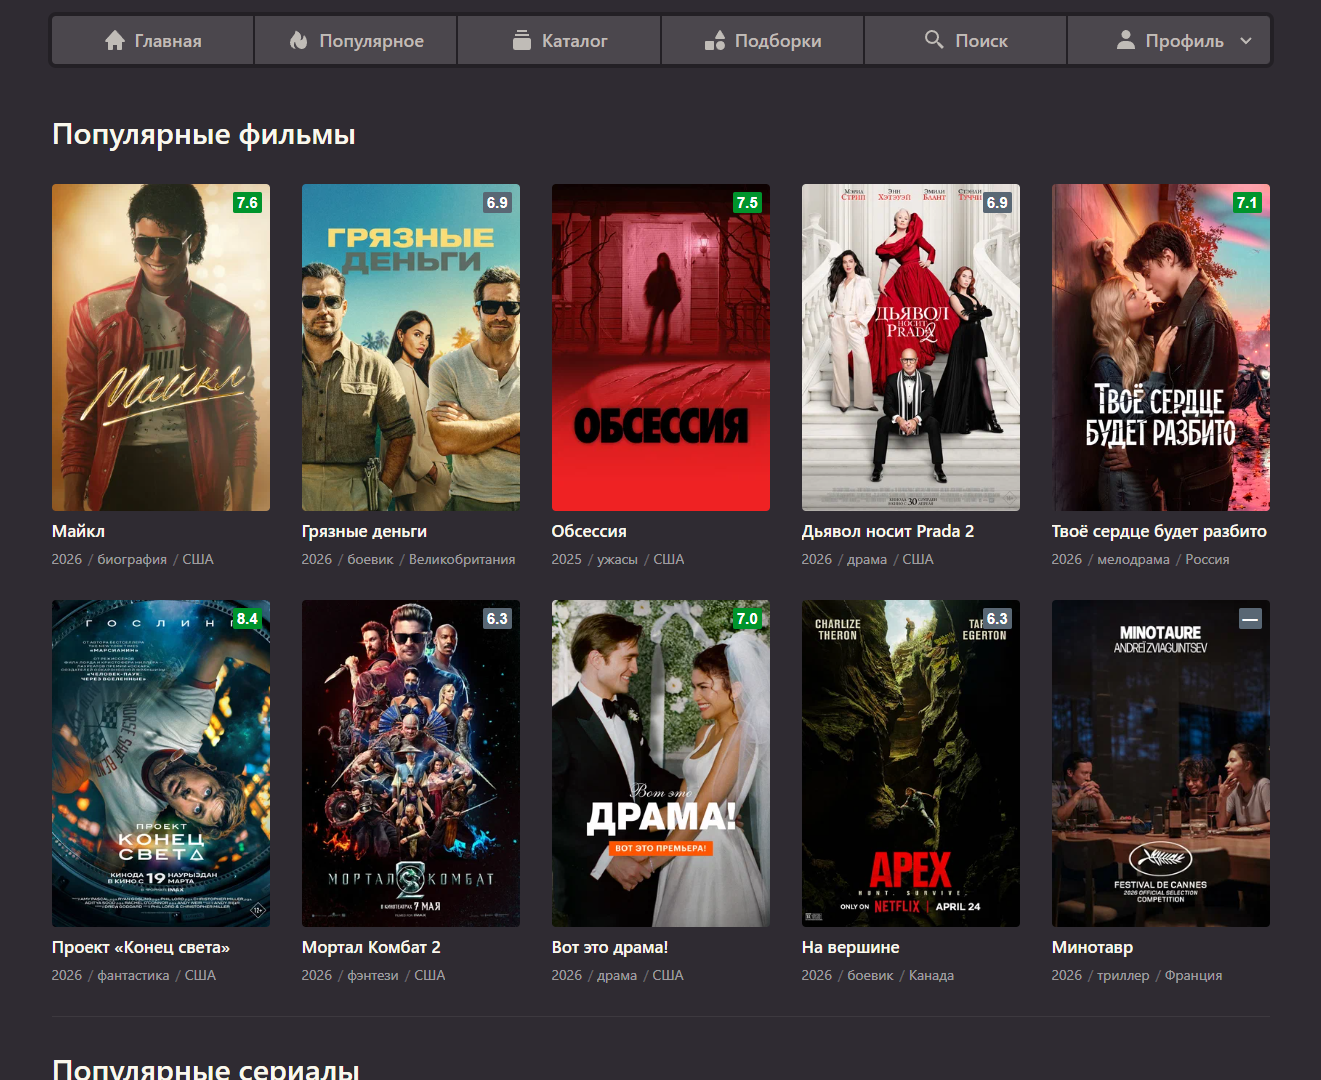The image size is (1321, 1080).
Task: Select the фэнтези genre link
Action: pyautogui.click(x=373, y=975)
